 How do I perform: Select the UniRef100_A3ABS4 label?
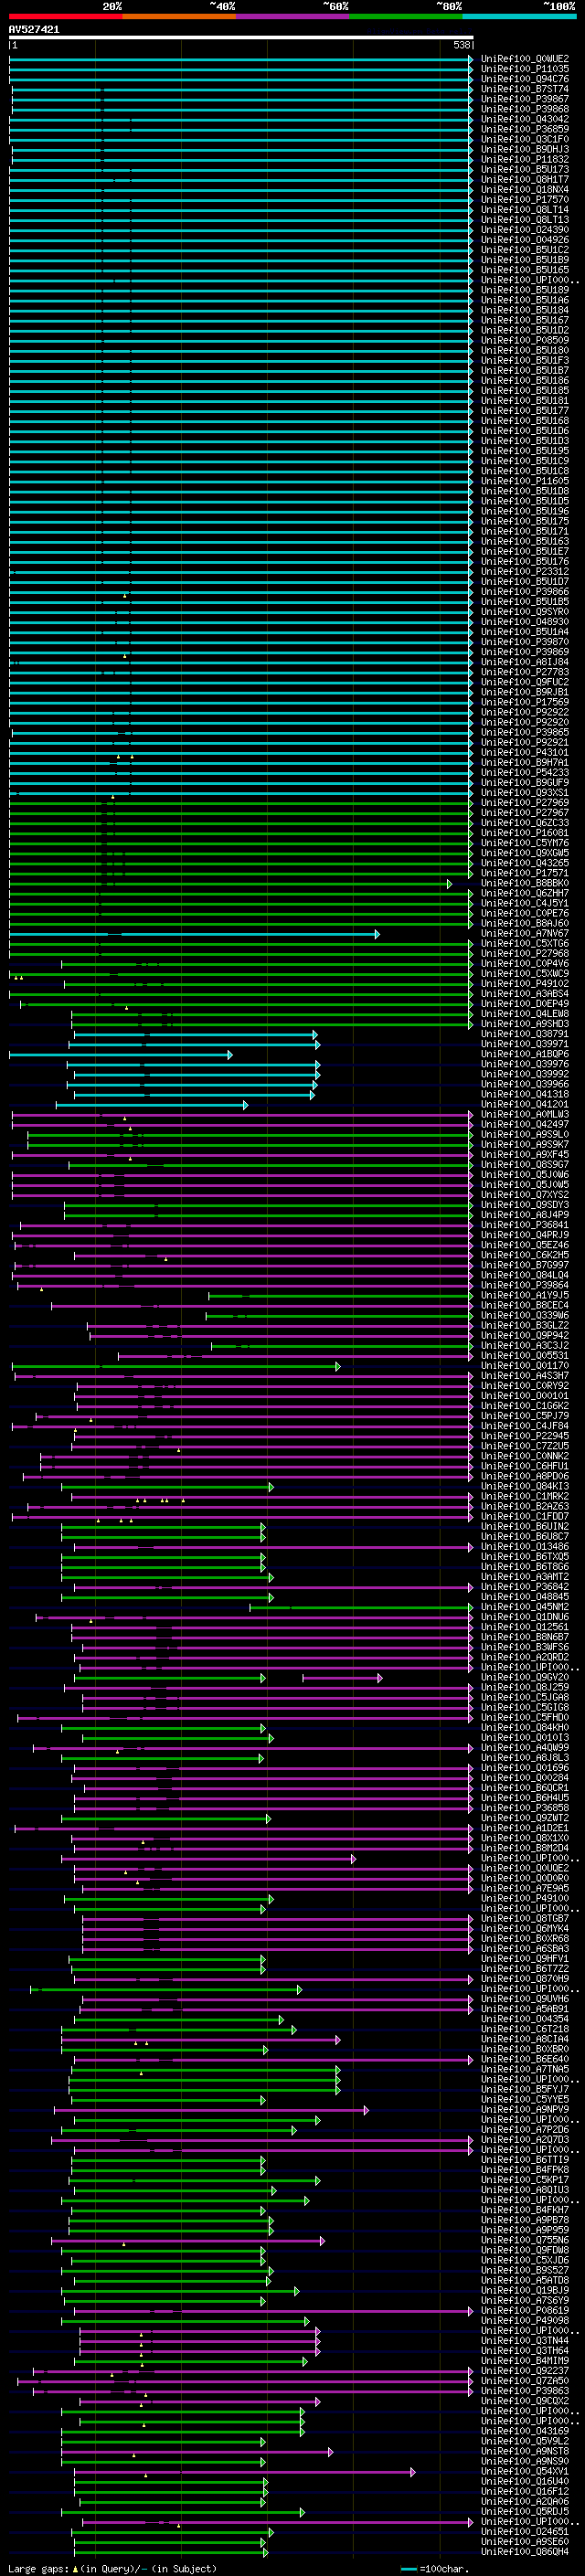(525, 993)
